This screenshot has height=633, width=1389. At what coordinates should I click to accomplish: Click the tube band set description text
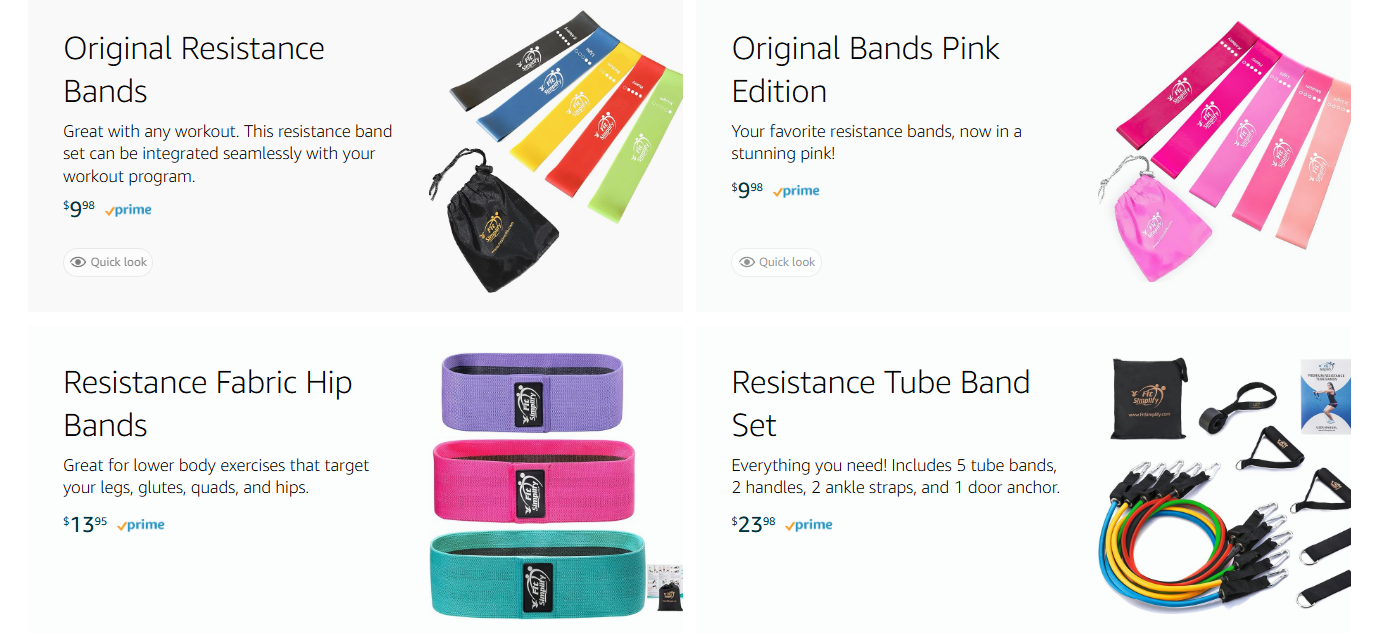tap(895, 477)
